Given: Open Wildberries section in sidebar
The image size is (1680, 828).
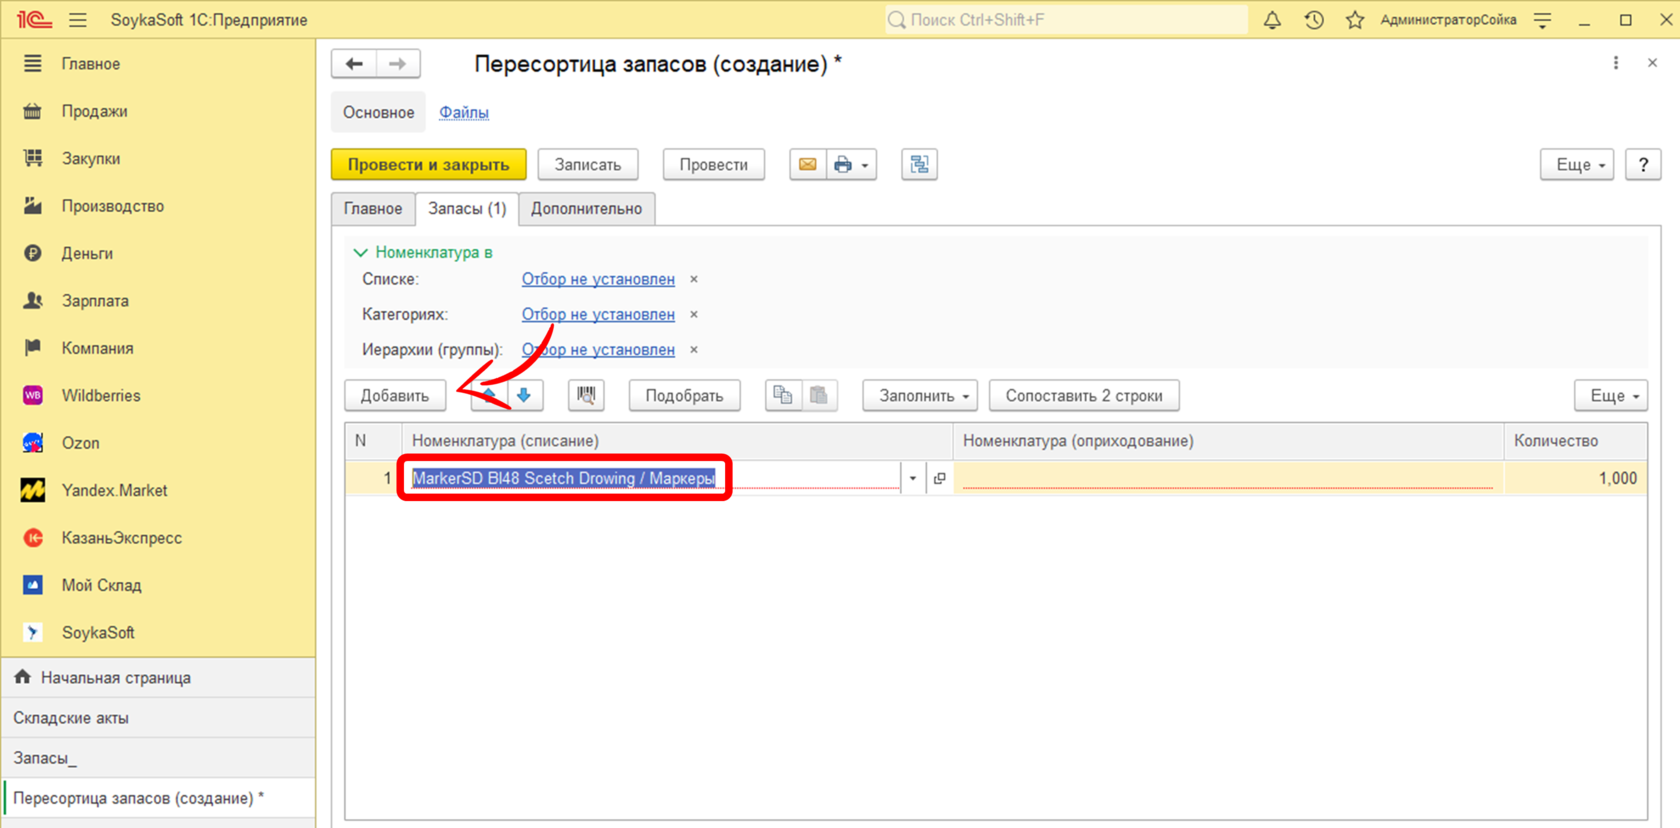Looking at the screenshot, I should pos(101,396).
